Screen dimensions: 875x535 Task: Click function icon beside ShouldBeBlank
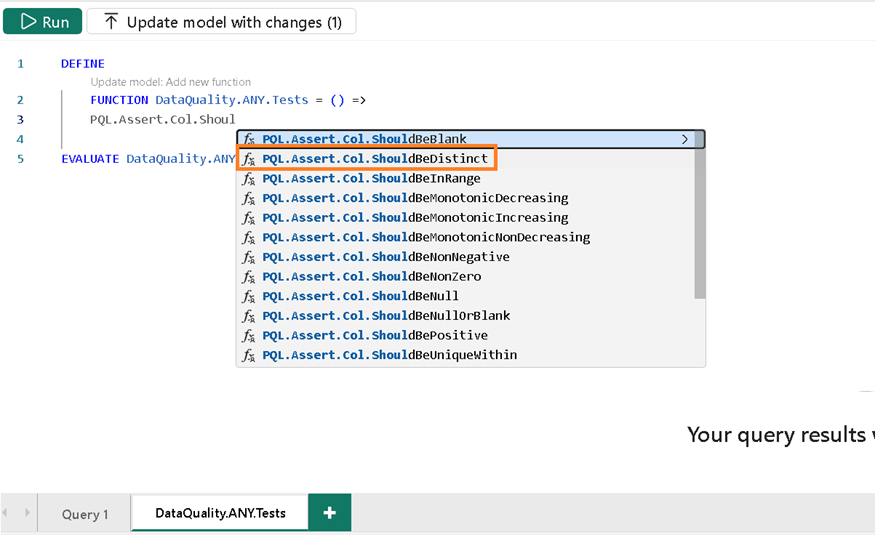tap(249, 139)
